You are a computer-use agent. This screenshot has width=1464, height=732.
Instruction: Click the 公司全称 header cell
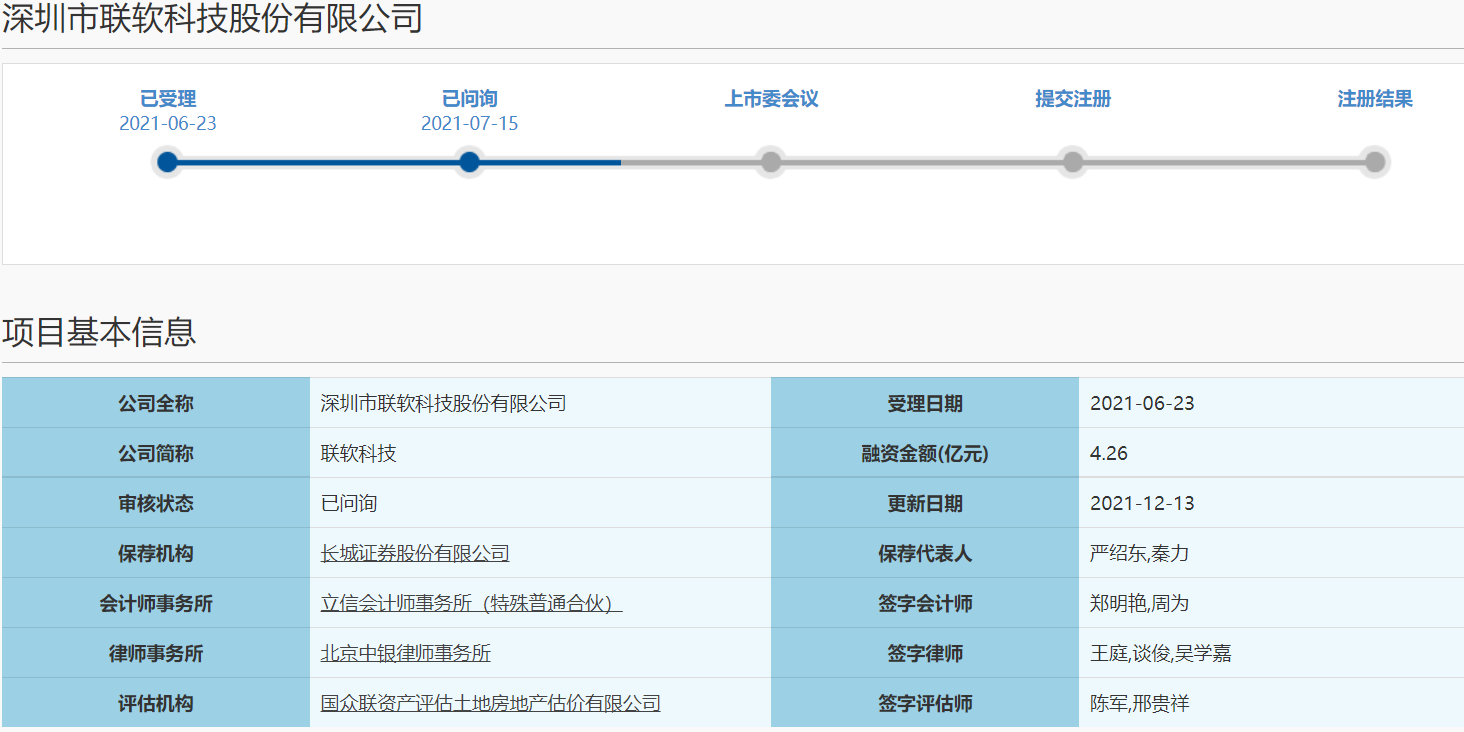tap(156, 403)
